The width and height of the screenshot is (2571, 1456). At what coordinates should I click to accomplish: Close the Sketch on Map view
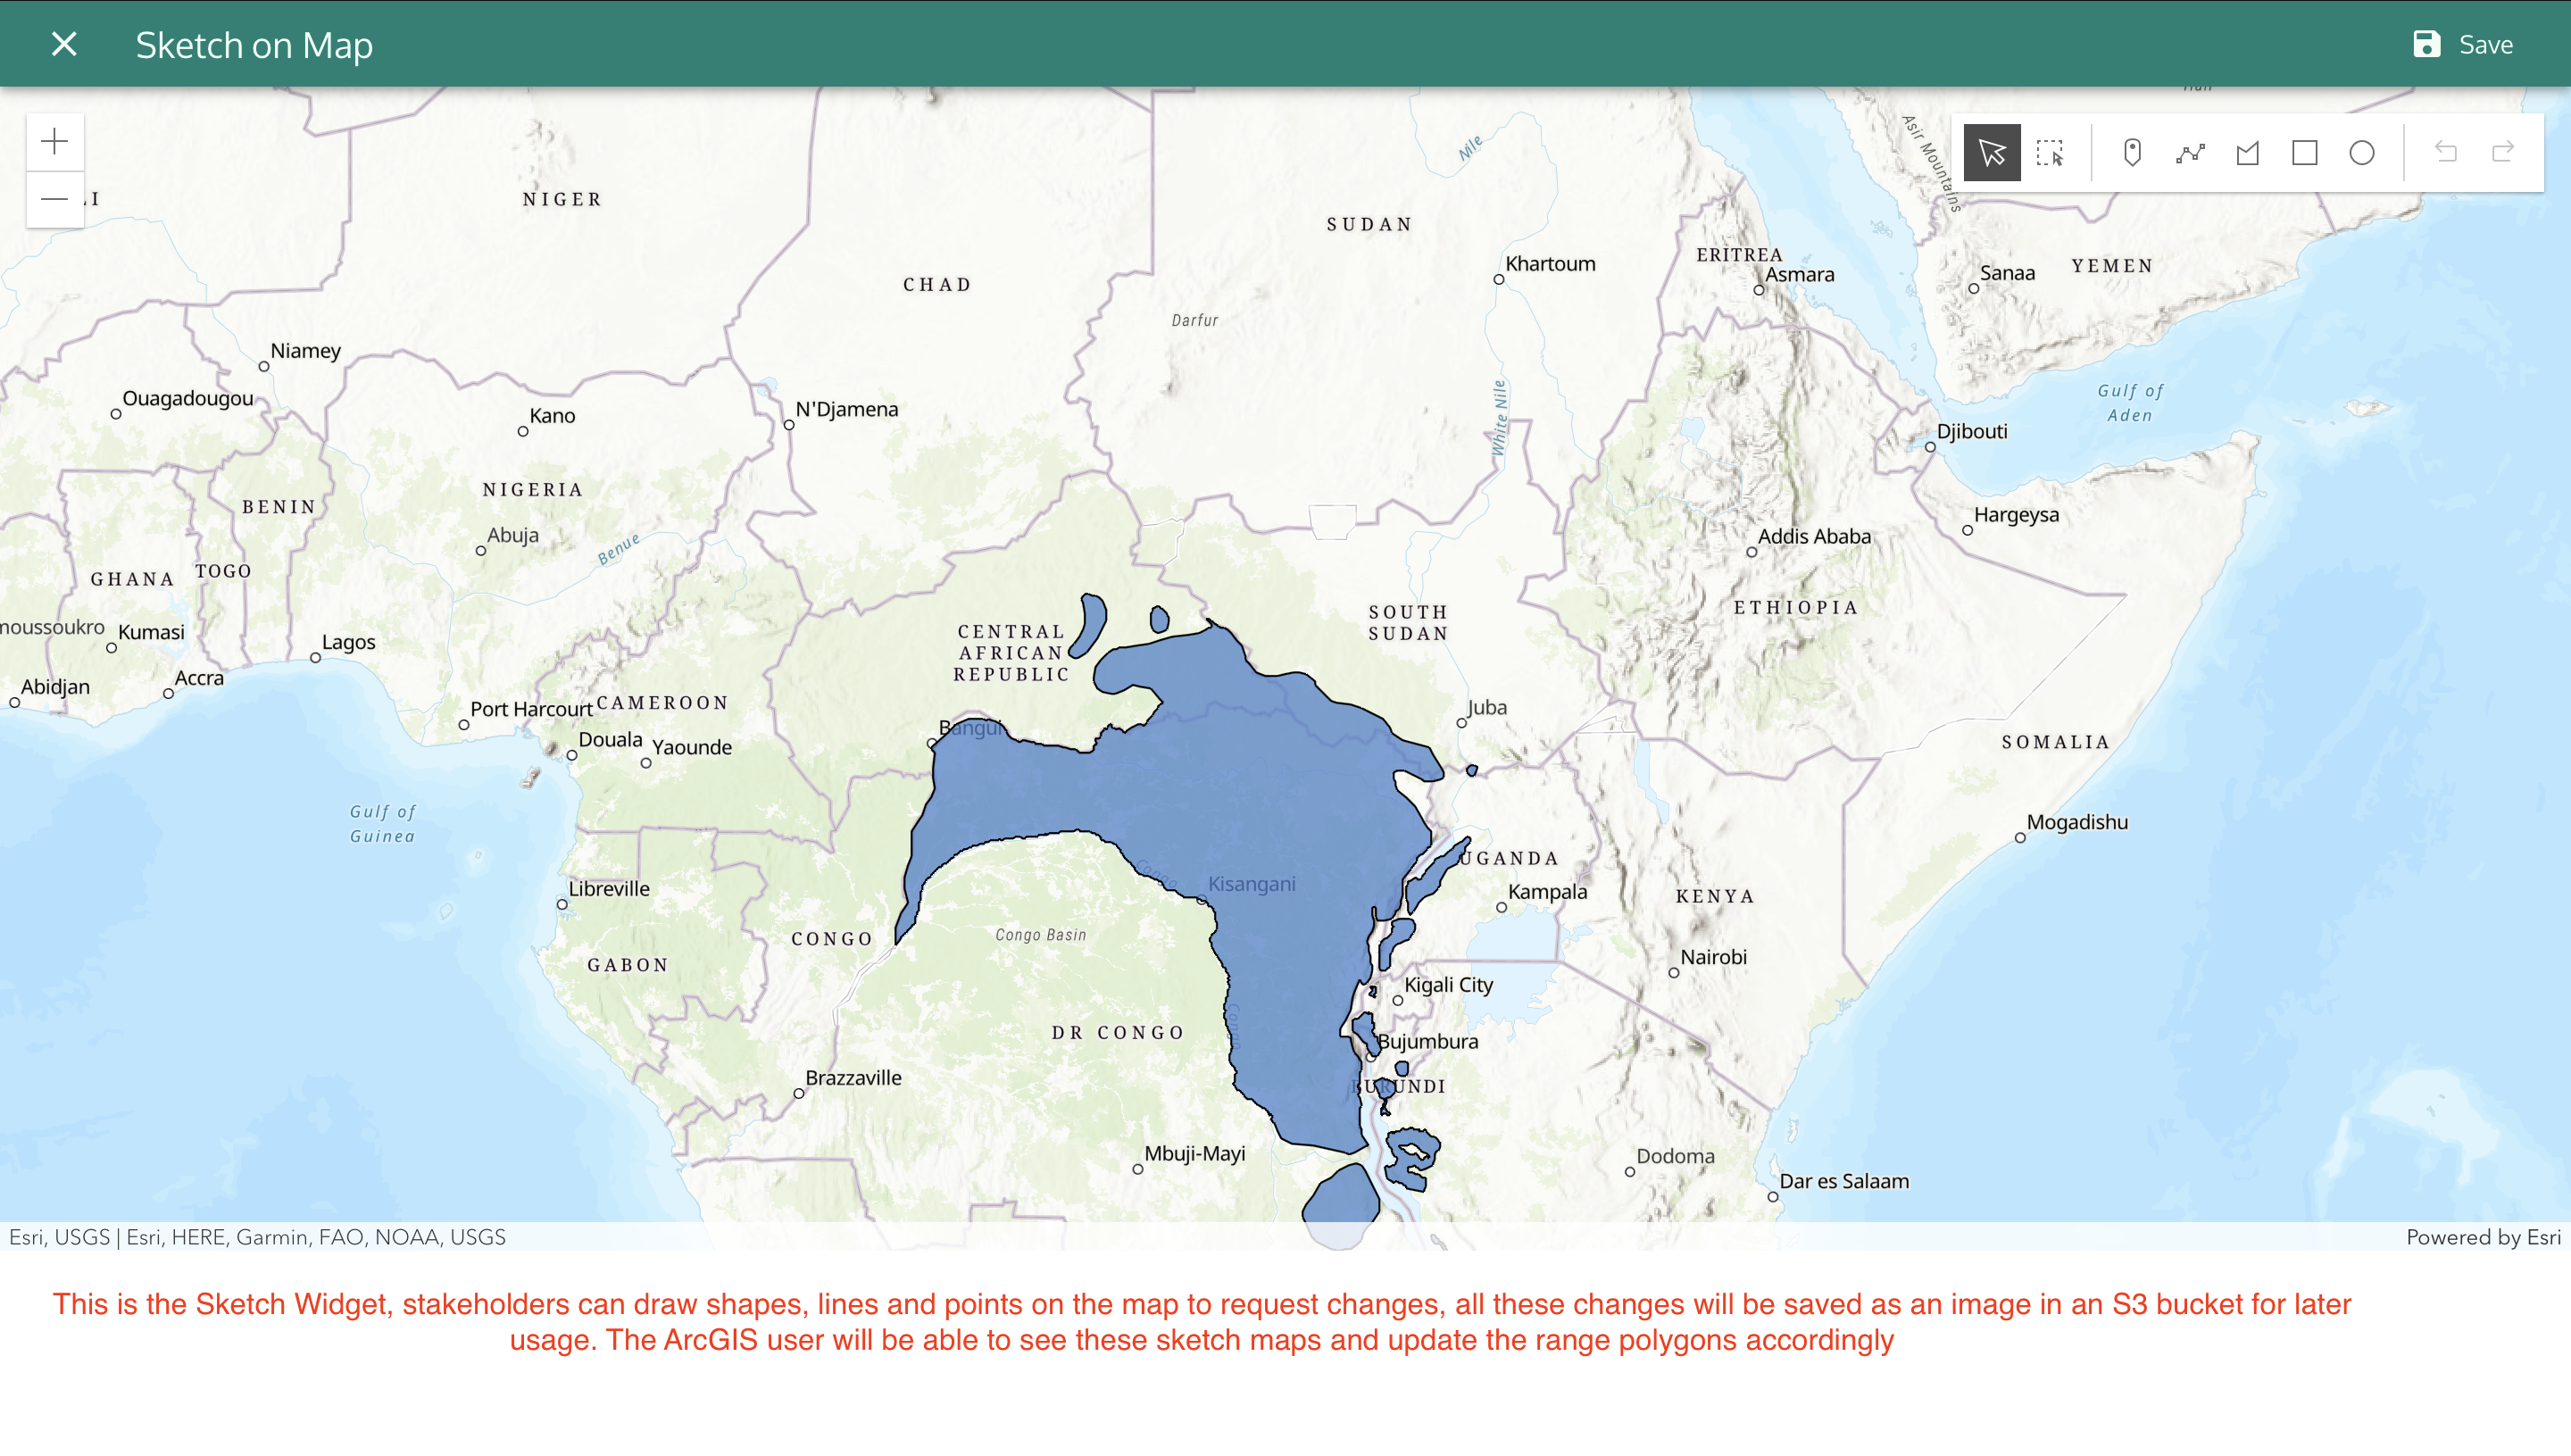tap(64, 44)
